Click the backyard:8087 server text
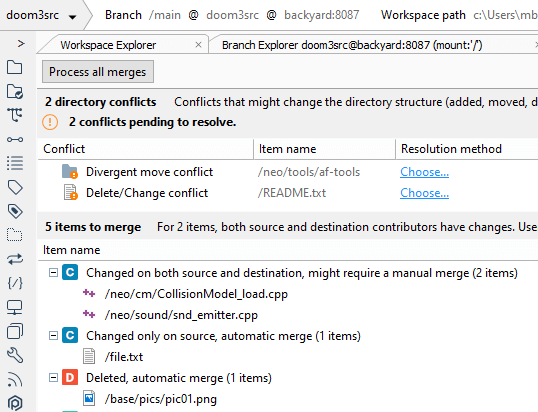 (321, 15)
